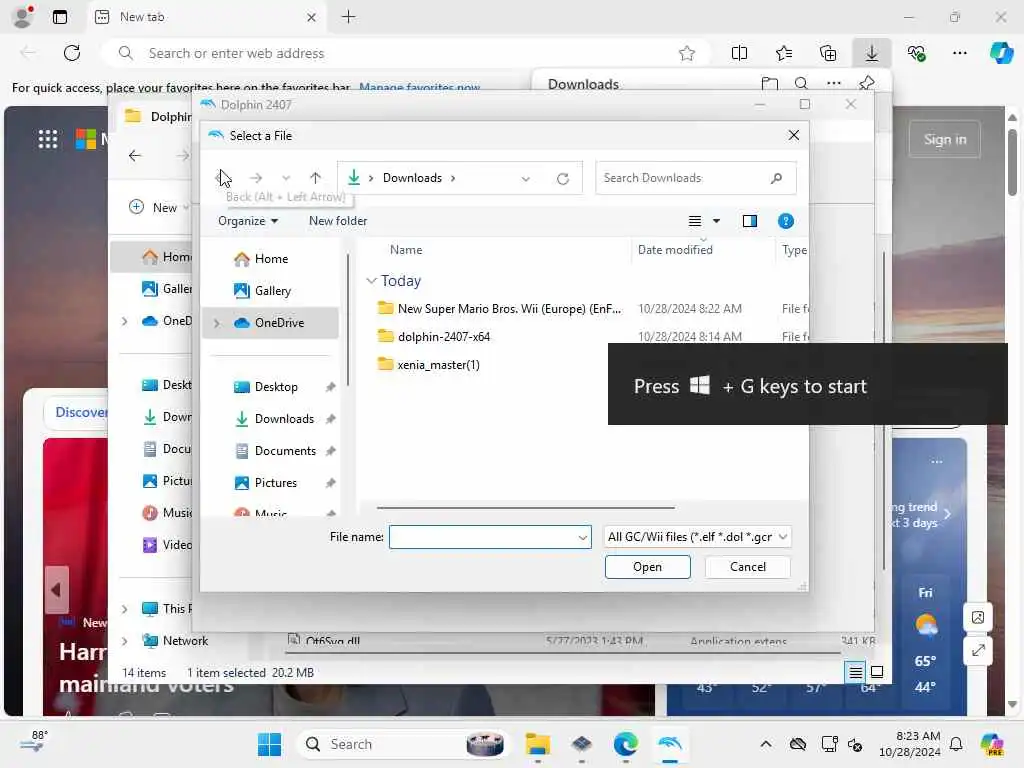The height and width of the screenshot is (768, 1024).
Task: Add this page to favorites star
Action: point(686,54)
